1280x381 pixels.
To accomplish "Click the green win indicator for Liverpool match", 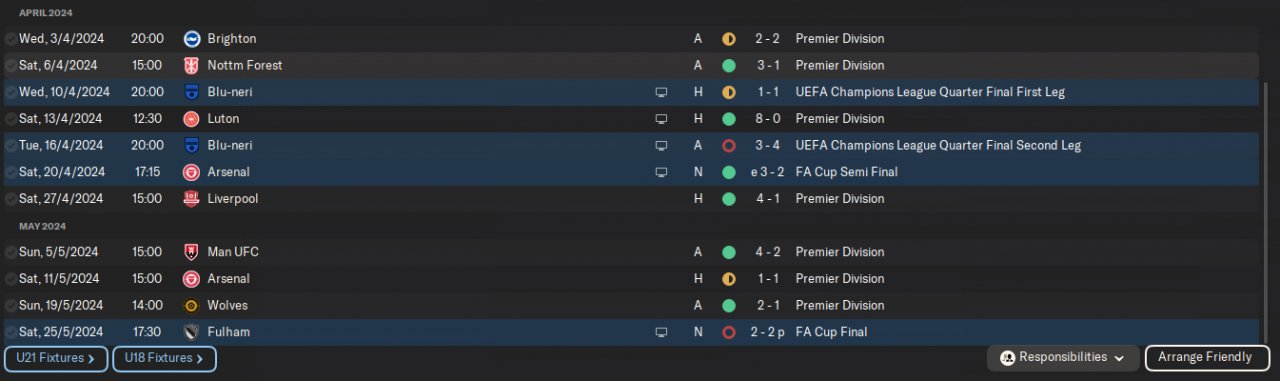I will 729,199.
